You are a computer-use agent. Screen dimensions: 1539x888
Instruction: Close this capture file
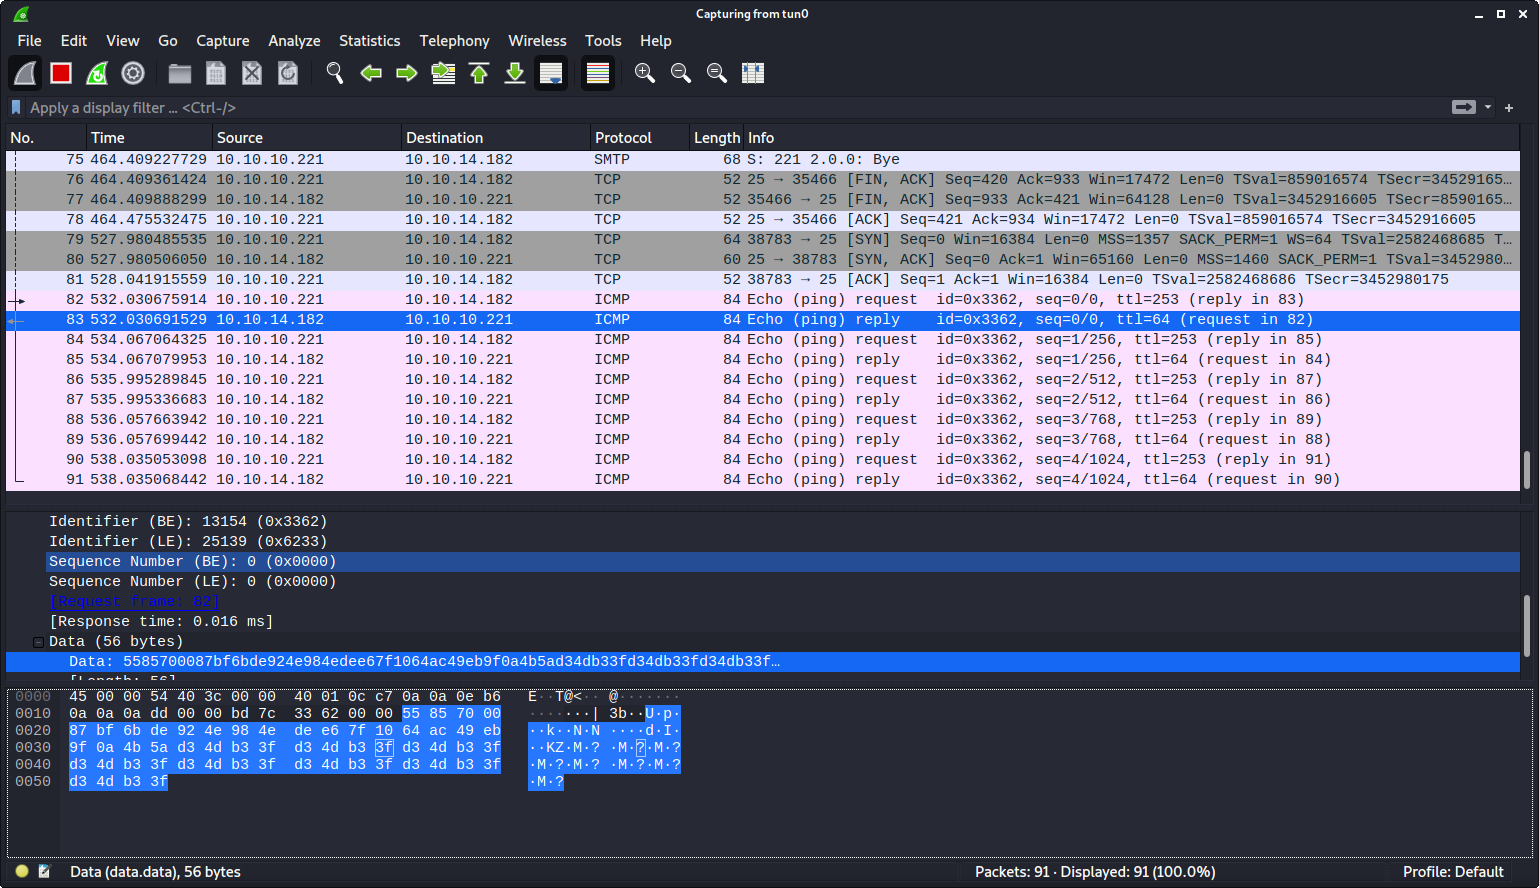251,72
